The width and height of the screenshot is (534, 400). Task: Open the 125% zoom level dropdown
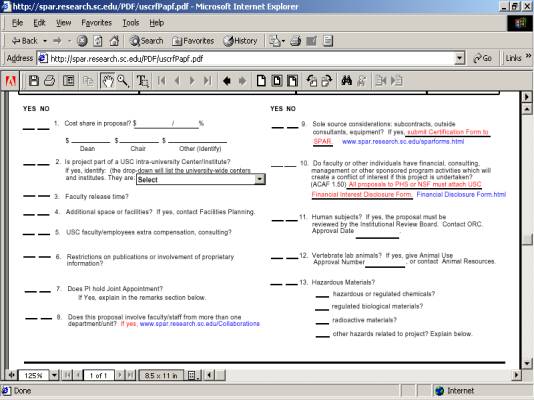54,375
